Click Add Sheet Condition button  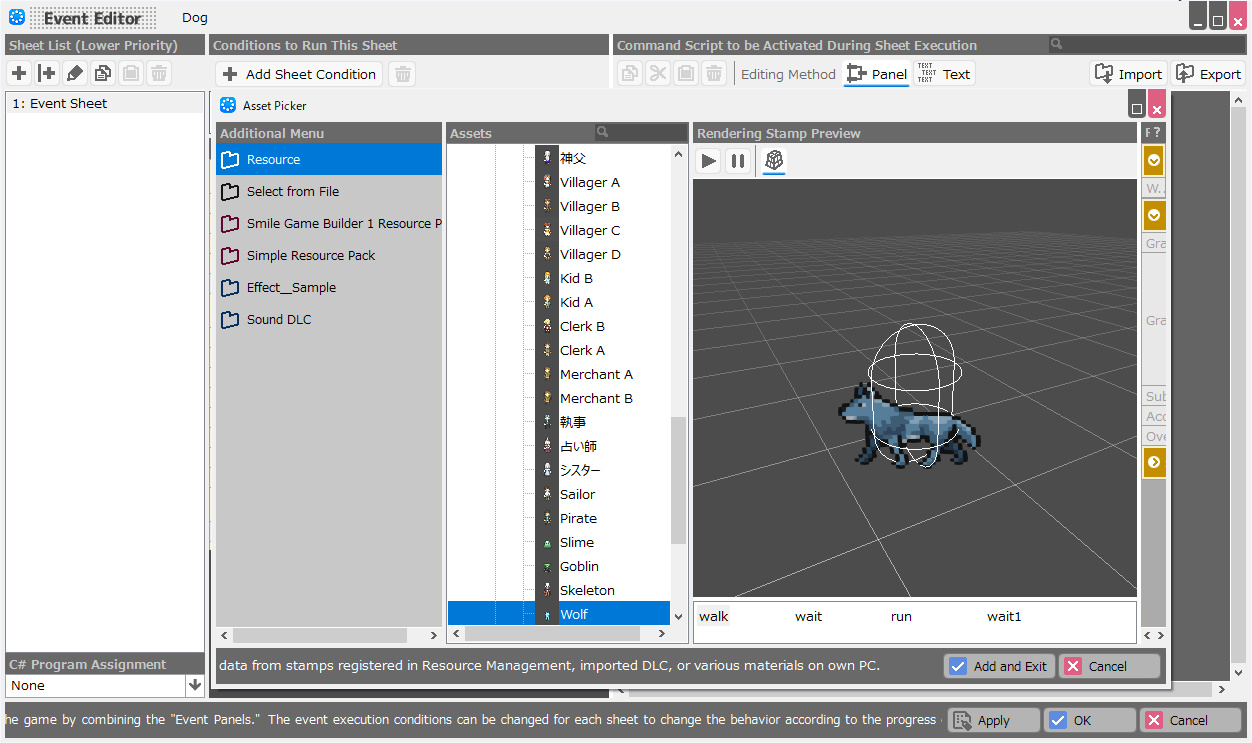[299, 74]
